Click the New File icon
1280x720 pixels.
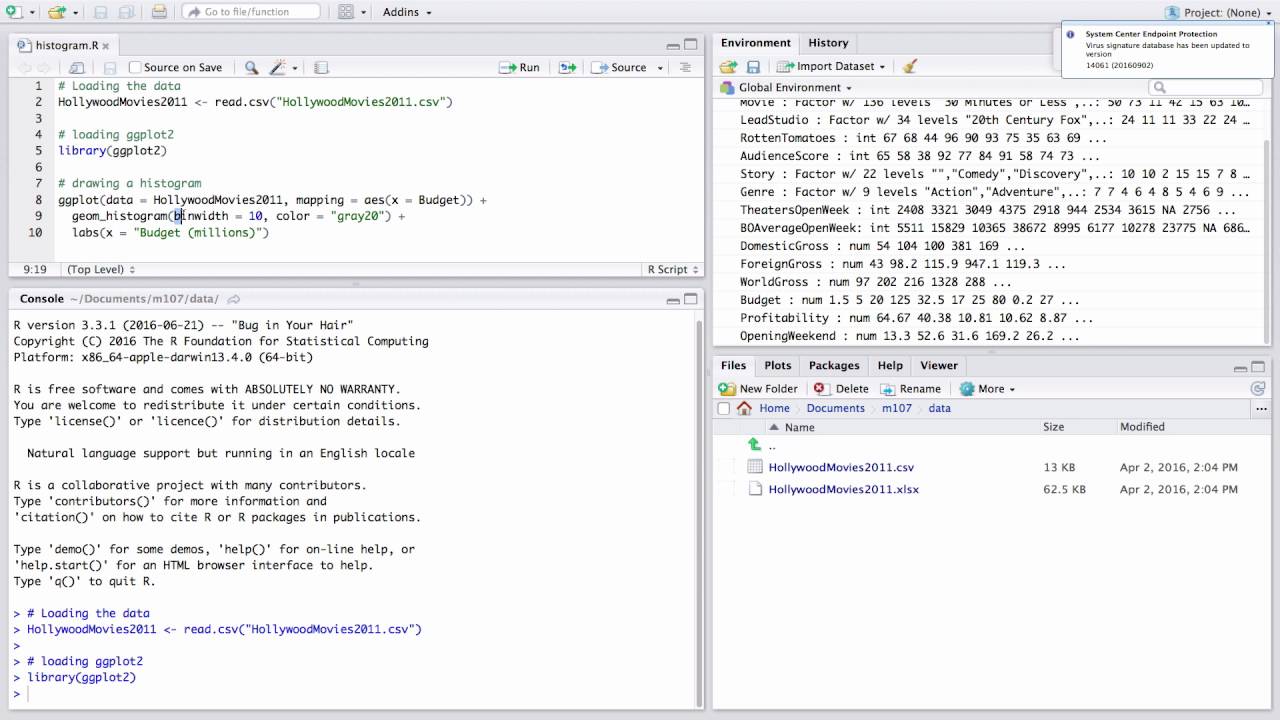point(13,12)
